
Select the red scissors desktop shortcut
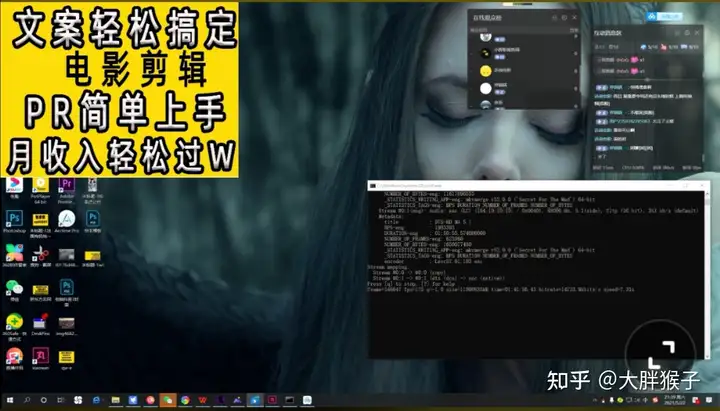click(40, 254)
